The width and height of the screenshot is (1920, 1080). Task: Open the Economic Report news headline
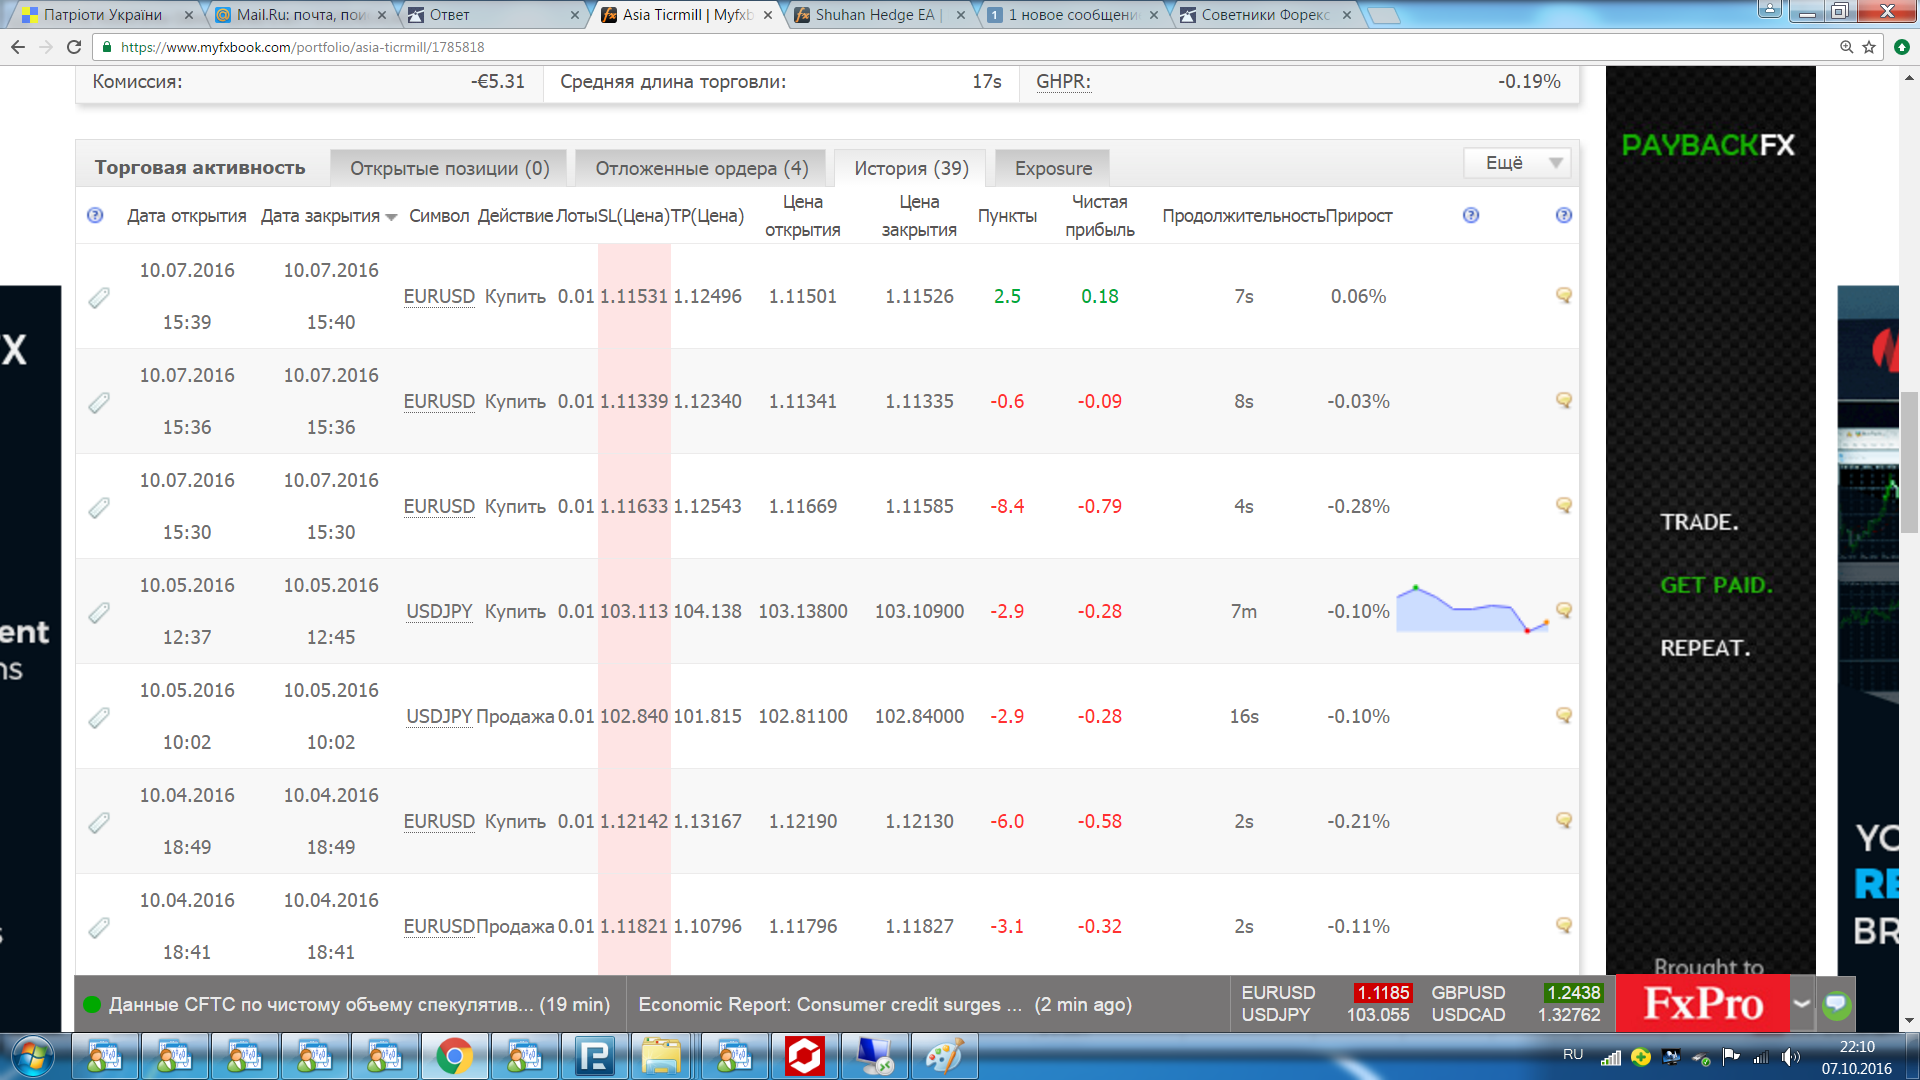click(x=885, y=1004)
